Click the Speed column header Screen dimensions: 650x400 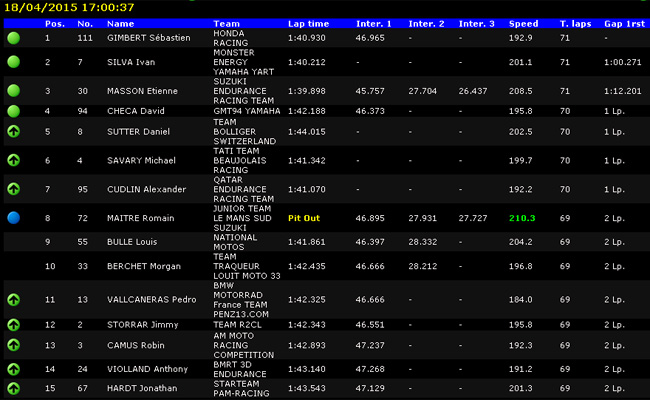pyautogui.click(x=523, y=22)
